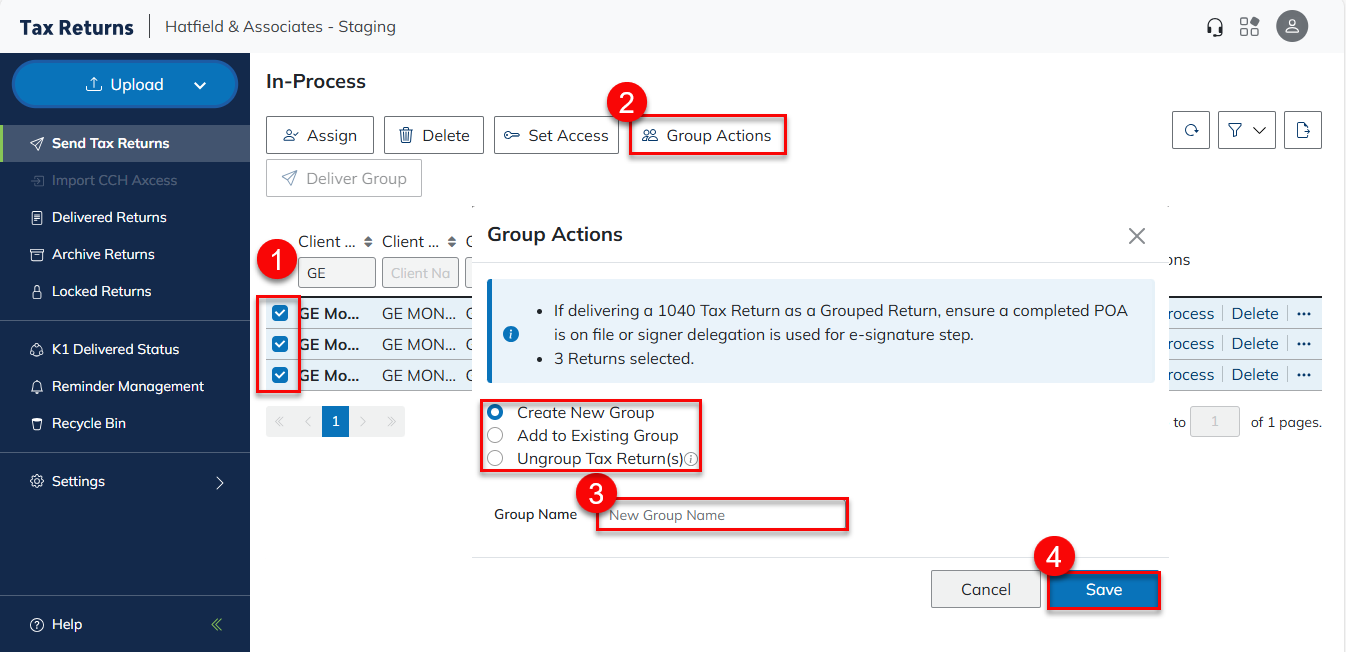Screen dimensions: 1346x652
Task: Go to Recycle Bin in sidebar
Action: pyautogui.click(x=88, y=423)
